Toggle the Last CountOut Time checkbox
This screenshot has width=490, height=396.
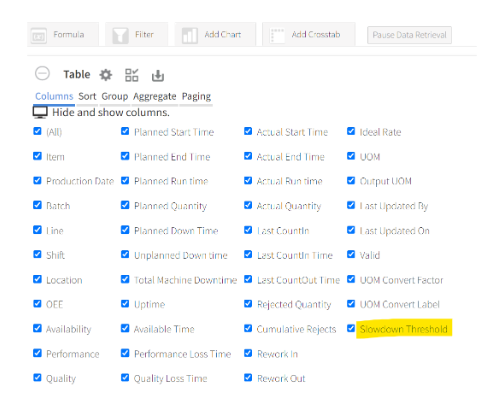coord(248,279)
